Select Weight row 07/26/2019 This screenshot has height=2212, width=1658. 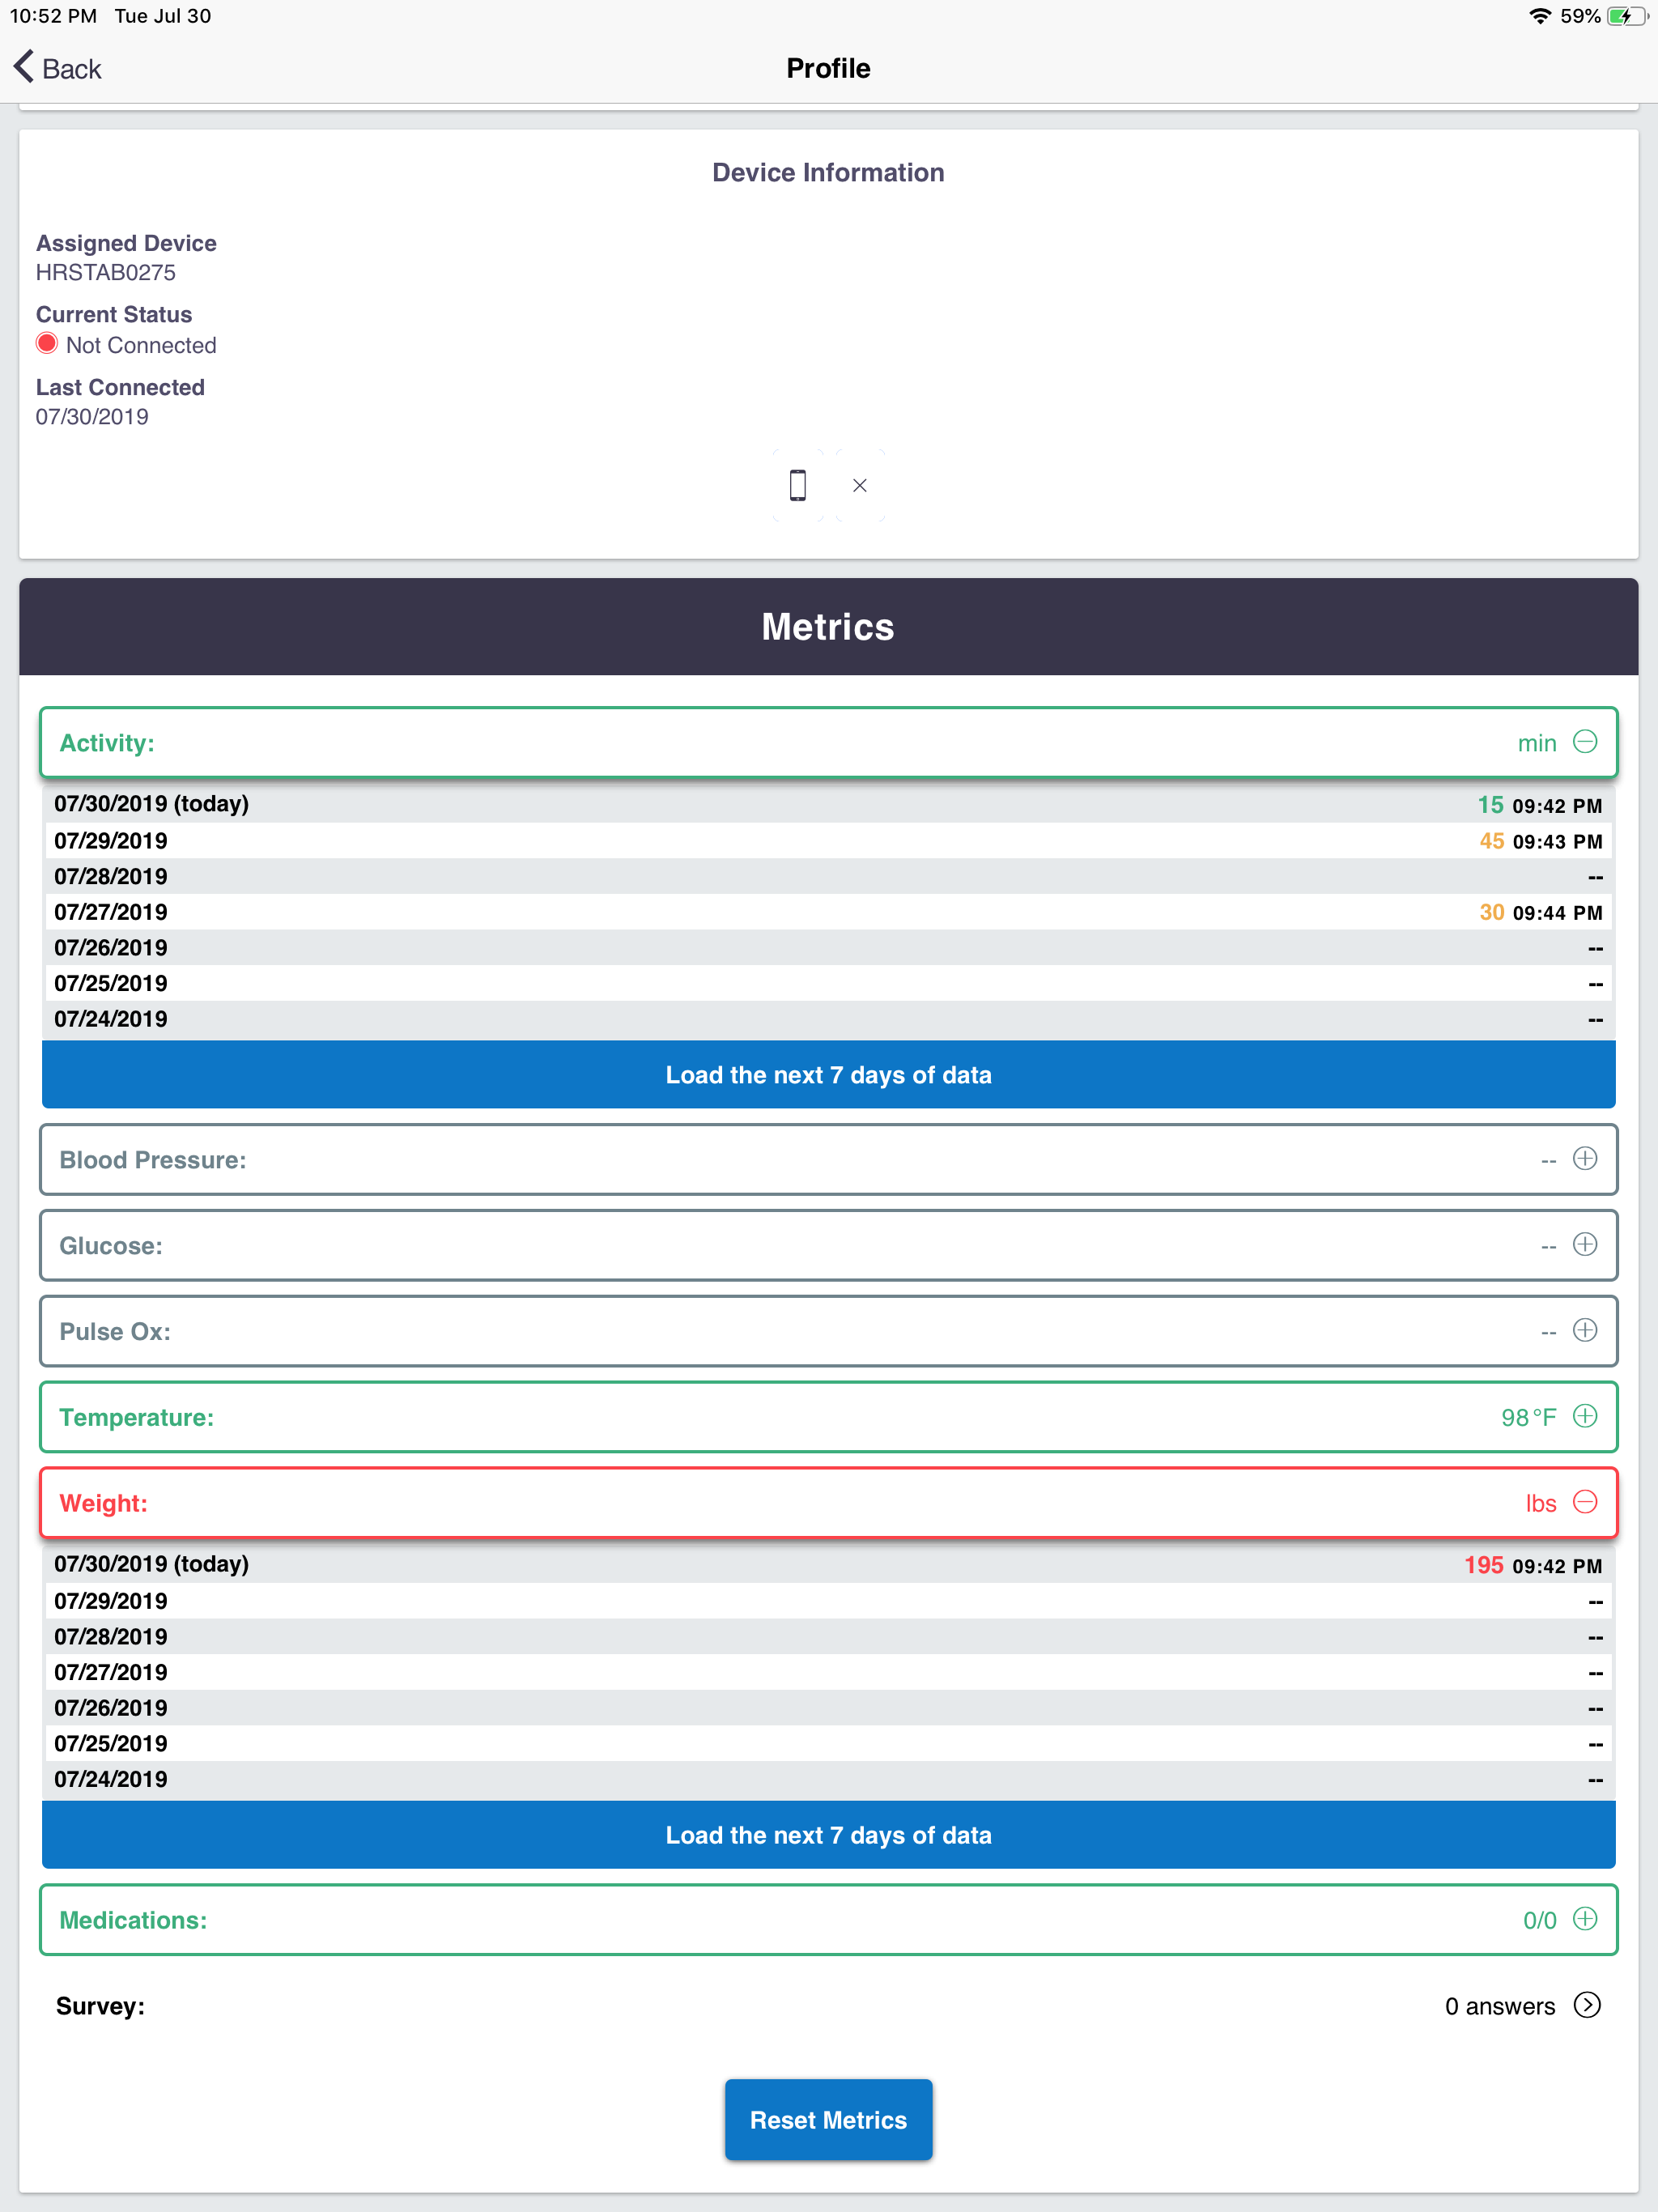tap(829, 1707)
